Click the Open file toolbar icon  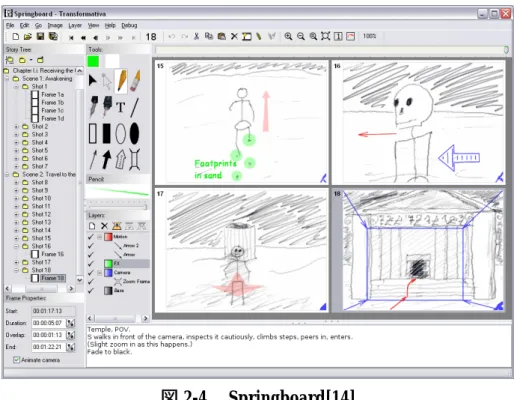tap(28, 36)
